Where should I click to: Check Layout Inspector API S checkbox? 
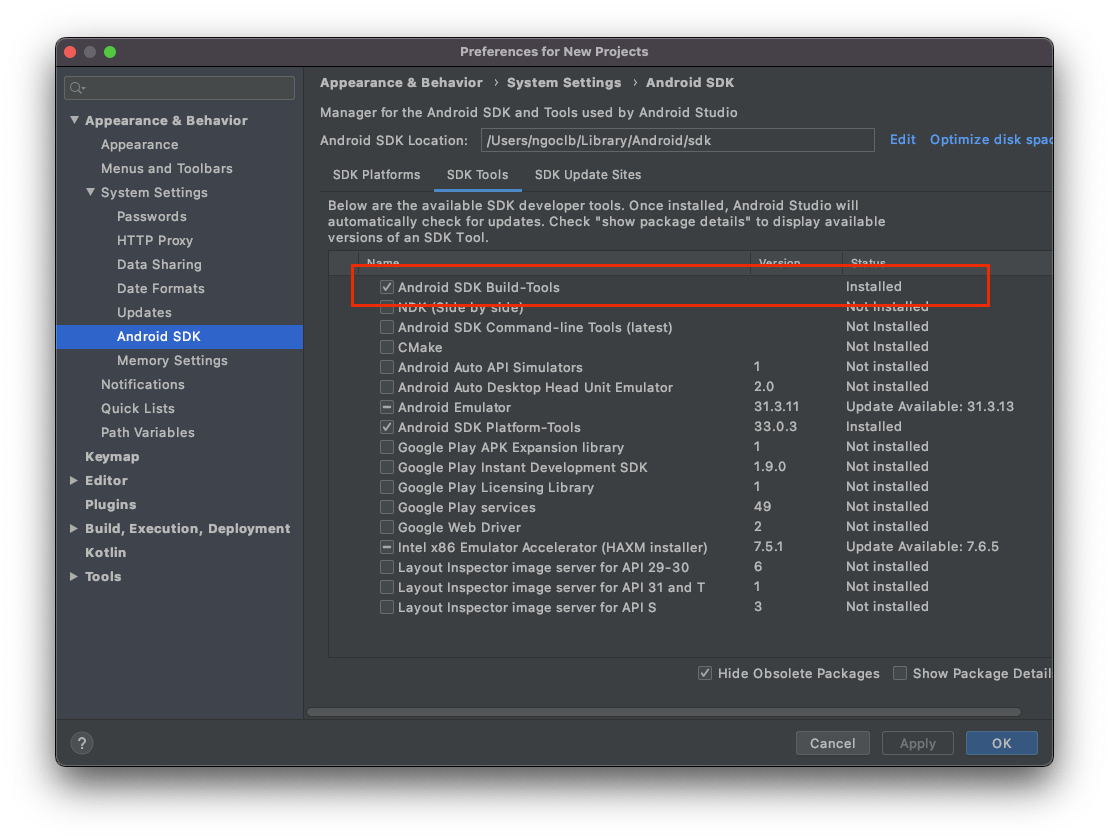point(387,607)
